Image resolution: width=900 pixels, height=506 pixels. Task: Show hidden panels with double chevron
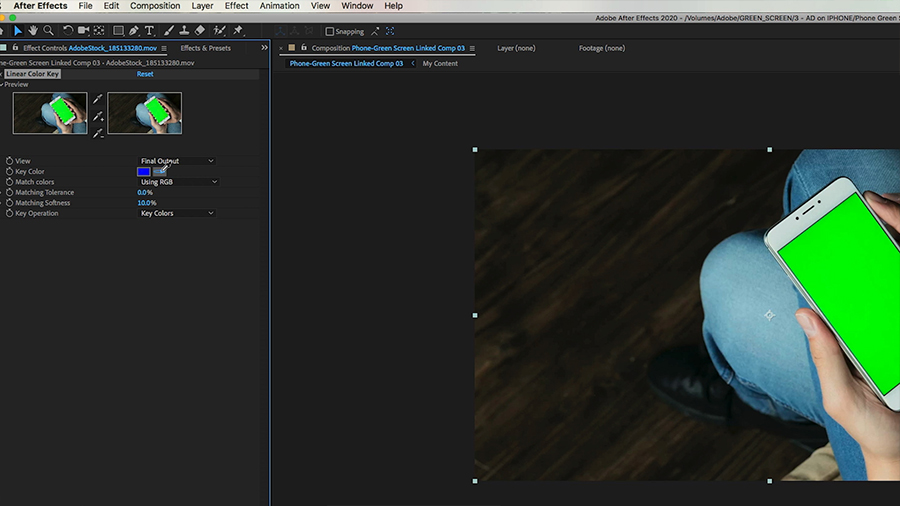265,48
